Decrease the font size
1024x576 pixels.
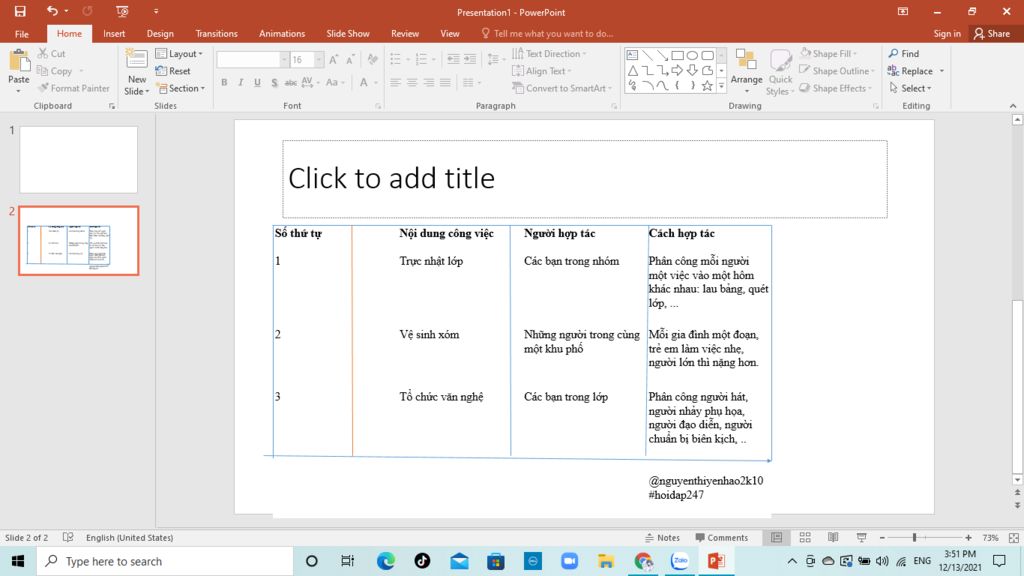point(350,59)
